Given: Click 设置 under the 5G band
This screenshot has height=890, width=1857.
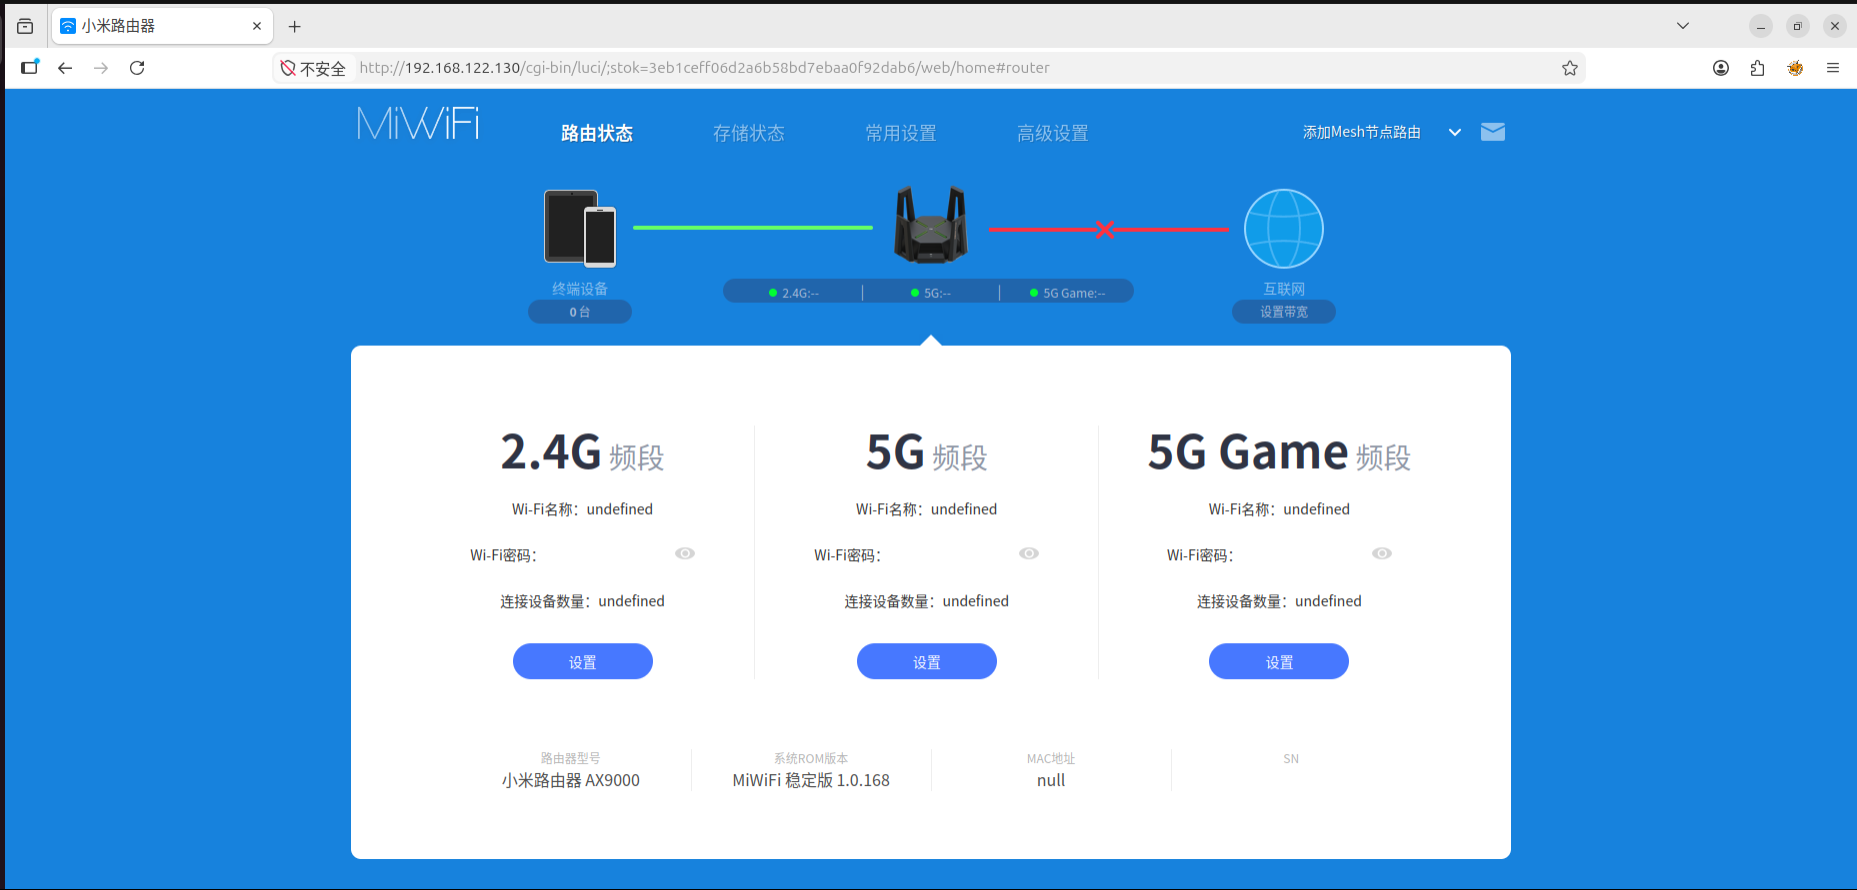Looking at the screenshot, I should (927, 661).
